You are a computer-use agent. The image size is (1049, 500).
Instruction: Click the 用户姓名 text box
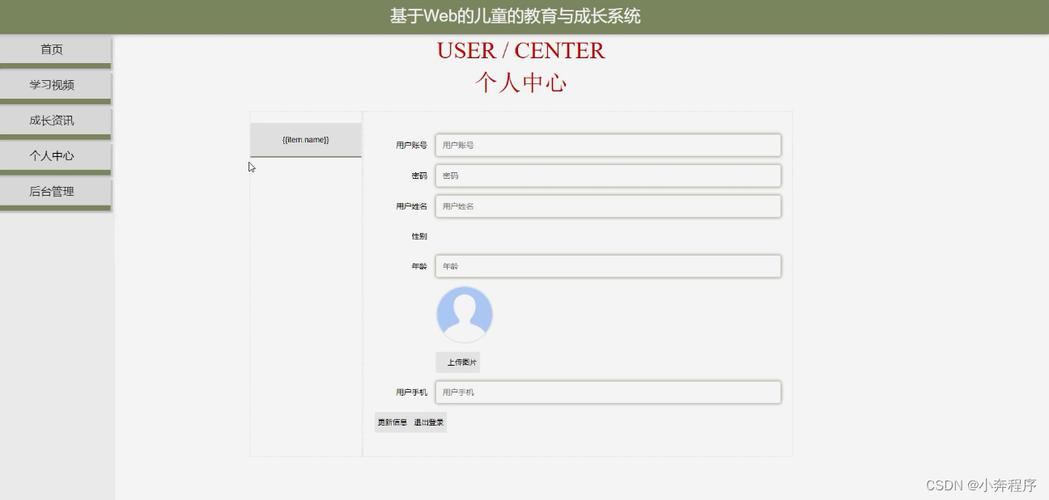pos(608,207)
